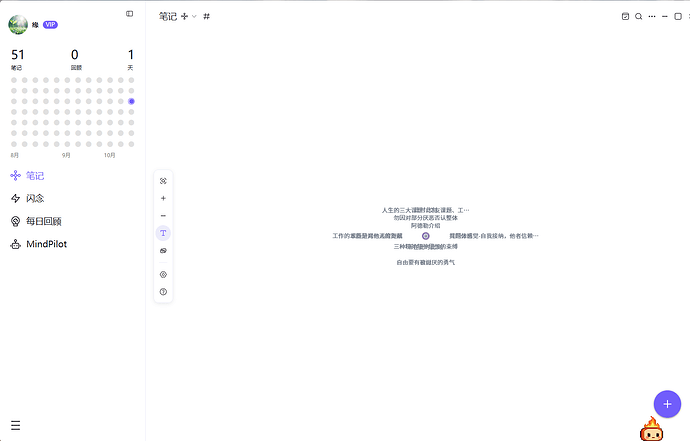Open MindPilot in the sidebar

point(39,244)
